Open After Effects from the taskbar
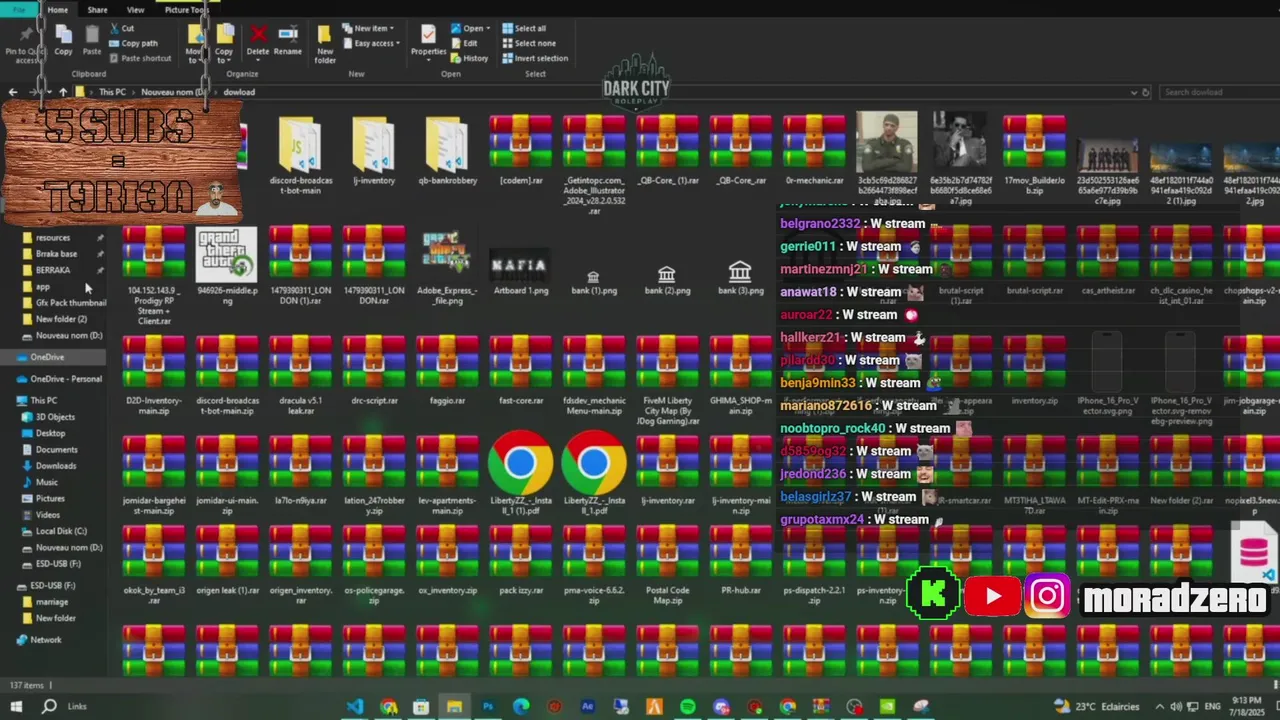Screen dimensions: 1280x720 tap(588, 706)
